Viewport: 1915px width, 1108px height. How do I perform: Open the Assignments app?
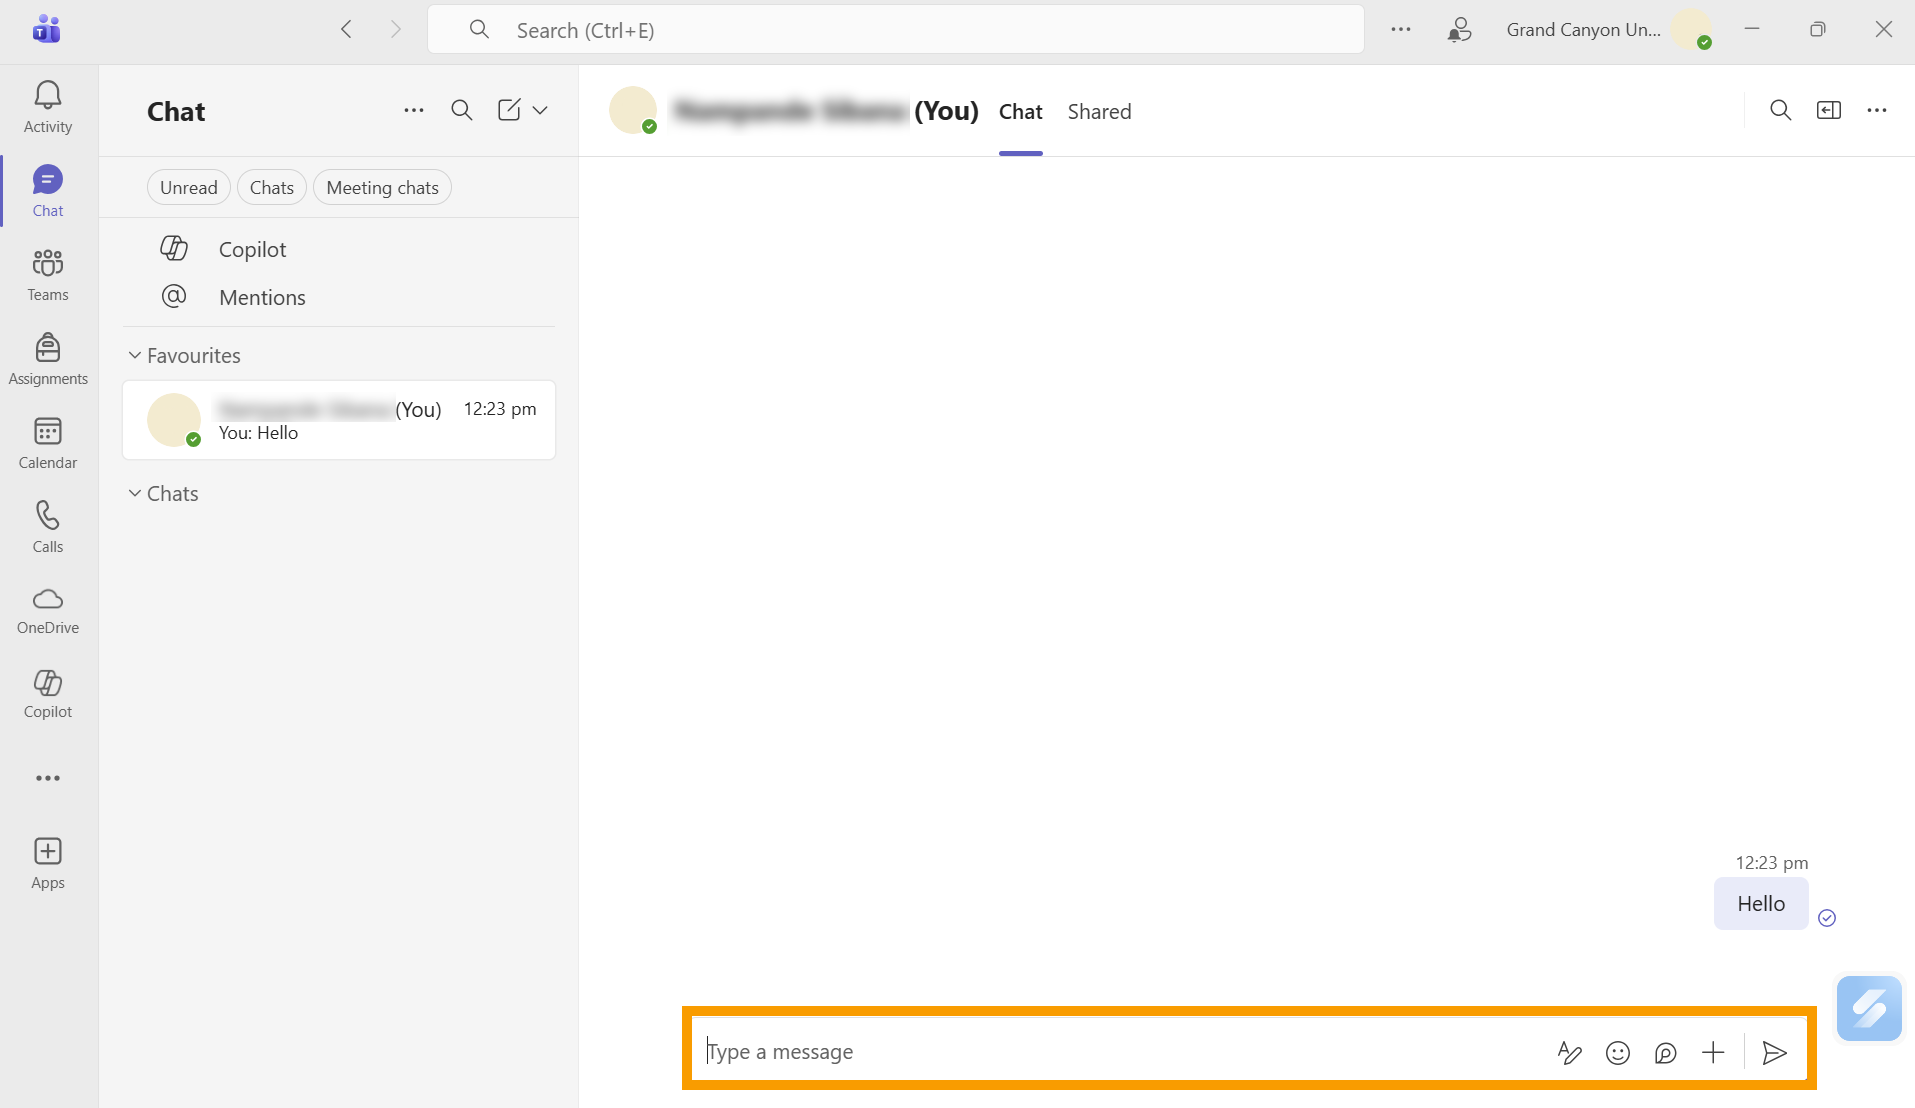[x=48, y=358]
